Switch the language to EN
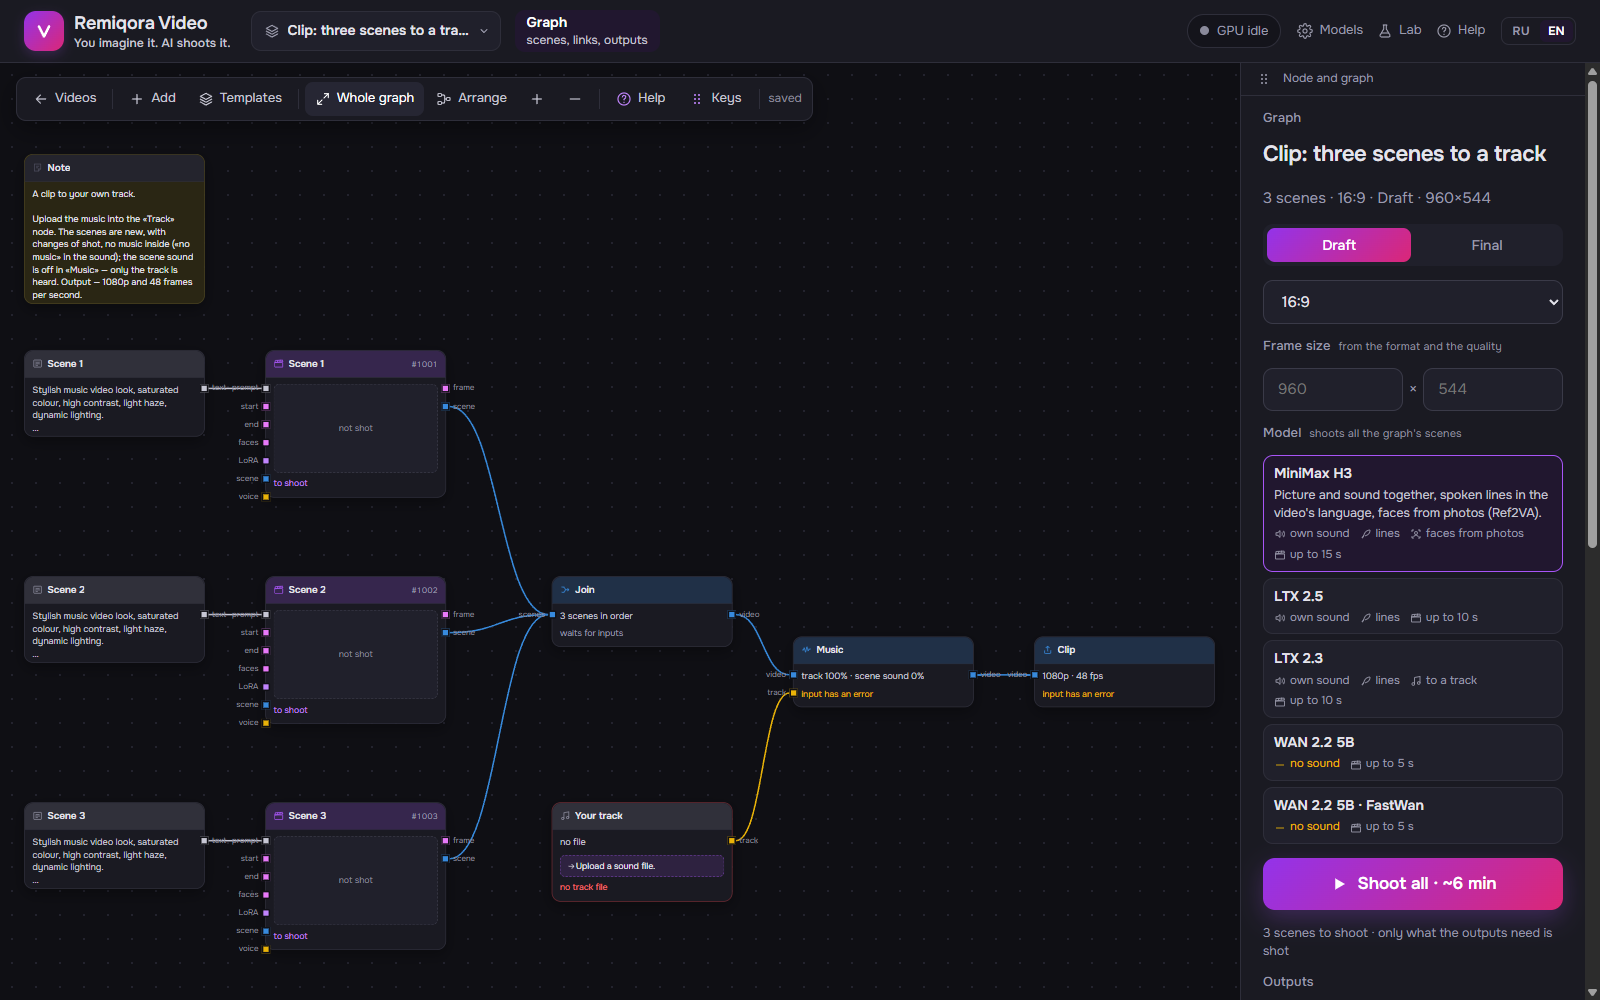Screen dimensions: 1600x1000 pyautogui.click(x=1556, y=31)
